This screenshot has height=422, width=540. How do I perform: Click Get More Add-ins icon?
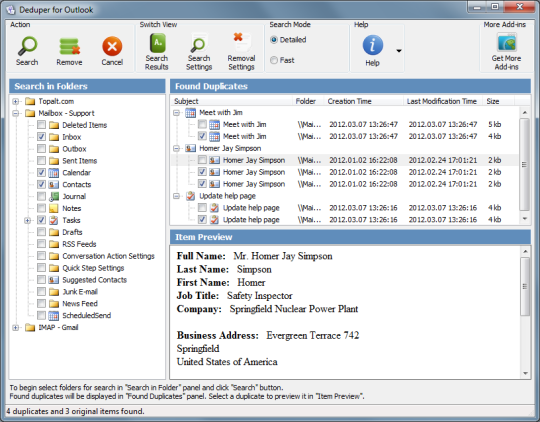(x=507, y=43)
